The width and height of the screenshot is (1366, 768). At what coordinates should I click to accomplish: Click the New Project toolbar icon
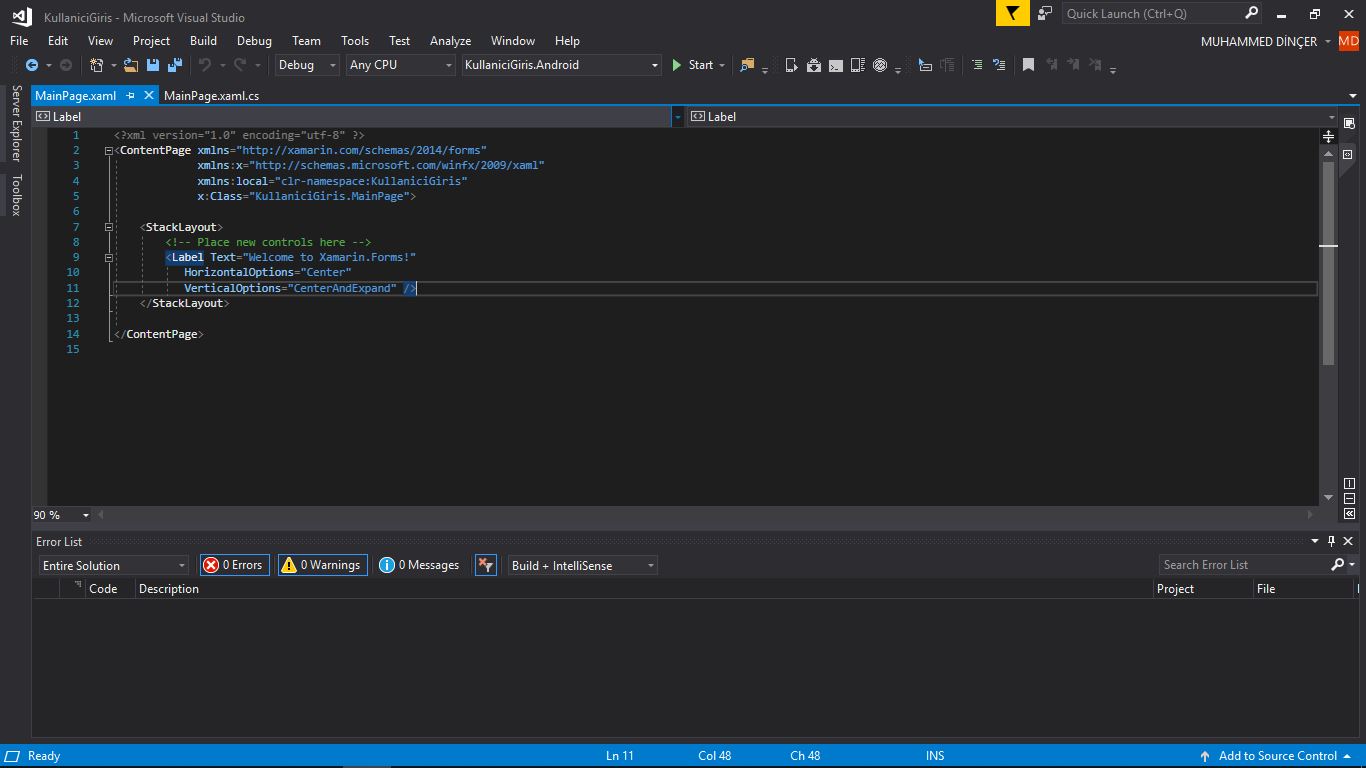97,65
